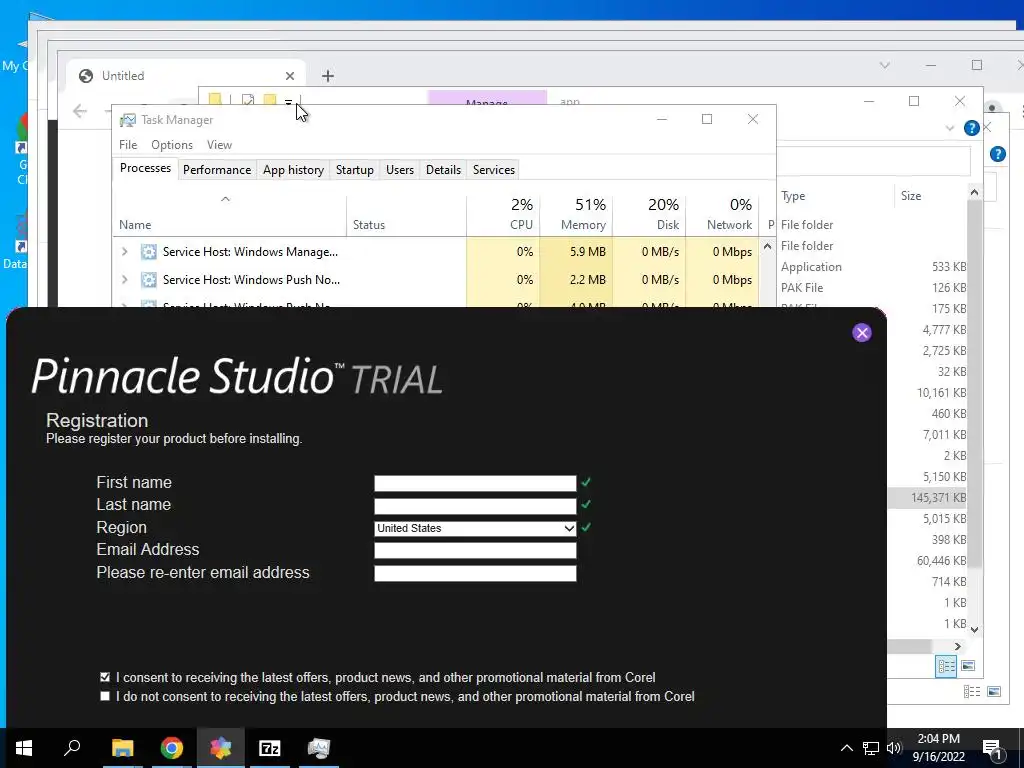Switch to Users tab
The image size is (1024, 768).
pyautogui.click(x=400, y=170)
